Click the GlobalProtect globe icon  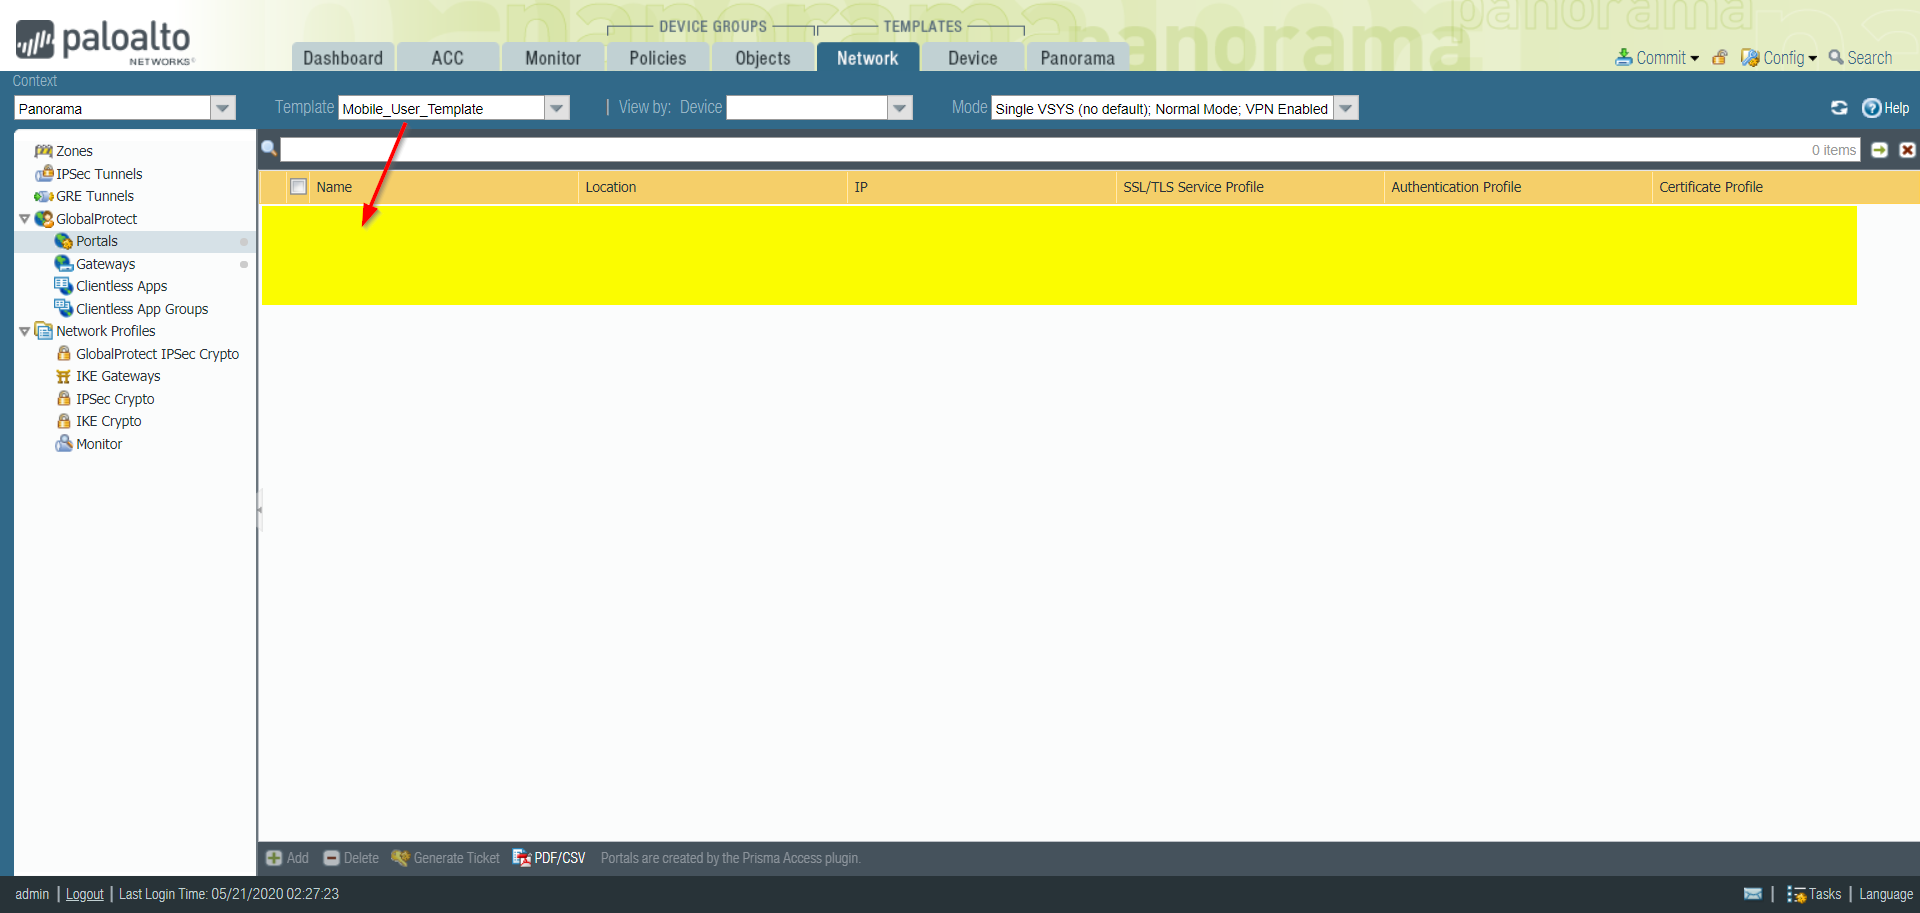(x=44, y=219)
